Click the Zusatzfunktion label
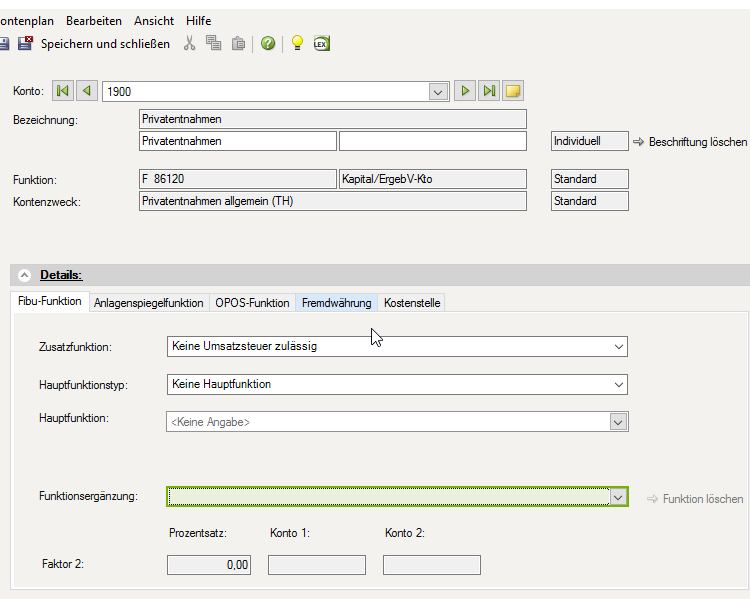Screen dimensions: 750x599 [75, 347]
